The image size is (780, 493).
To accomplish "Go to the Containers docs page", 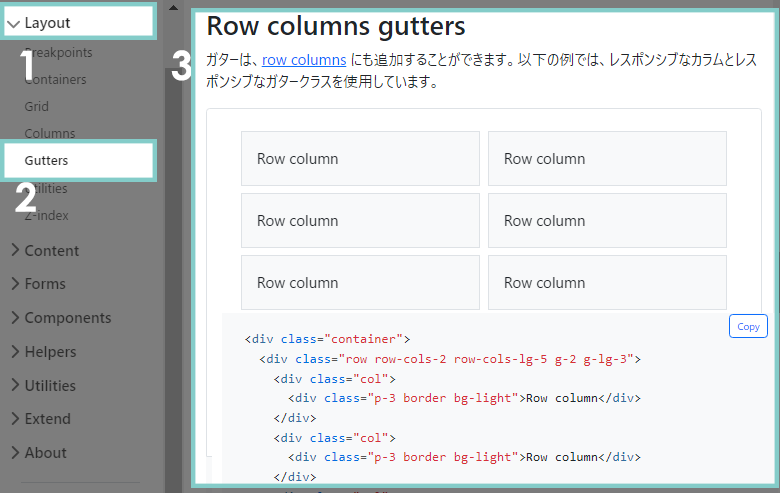I will [x=56, y=79].
